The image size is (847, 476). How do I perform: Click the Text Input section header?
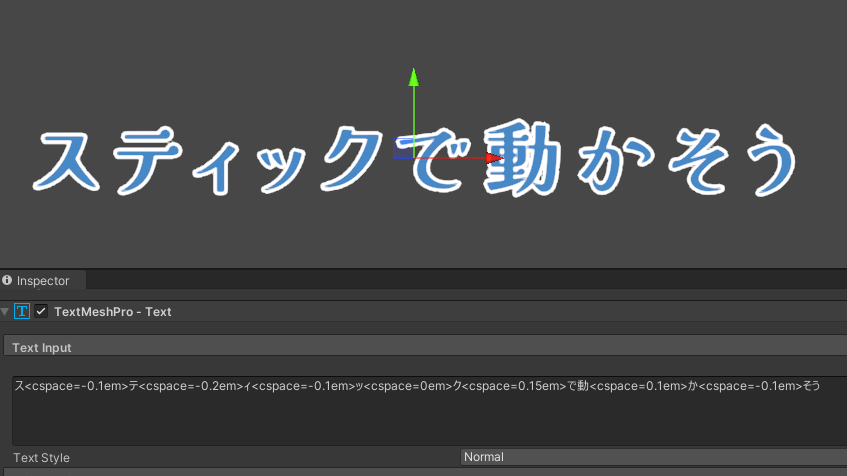(x=42, y=347)
